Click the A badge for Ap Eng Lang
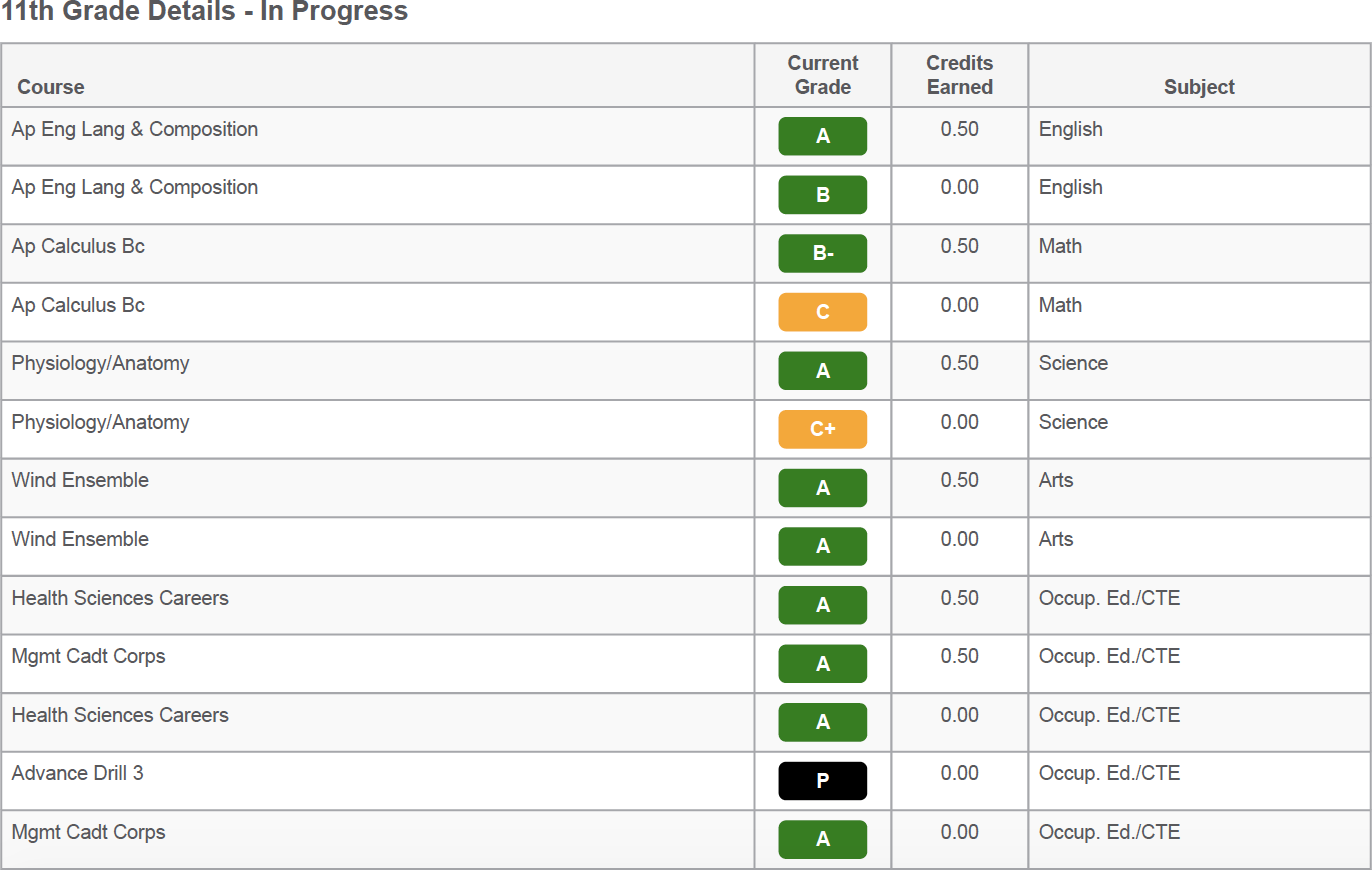This screenshot has width=1372, height=870. click(822, 136)
